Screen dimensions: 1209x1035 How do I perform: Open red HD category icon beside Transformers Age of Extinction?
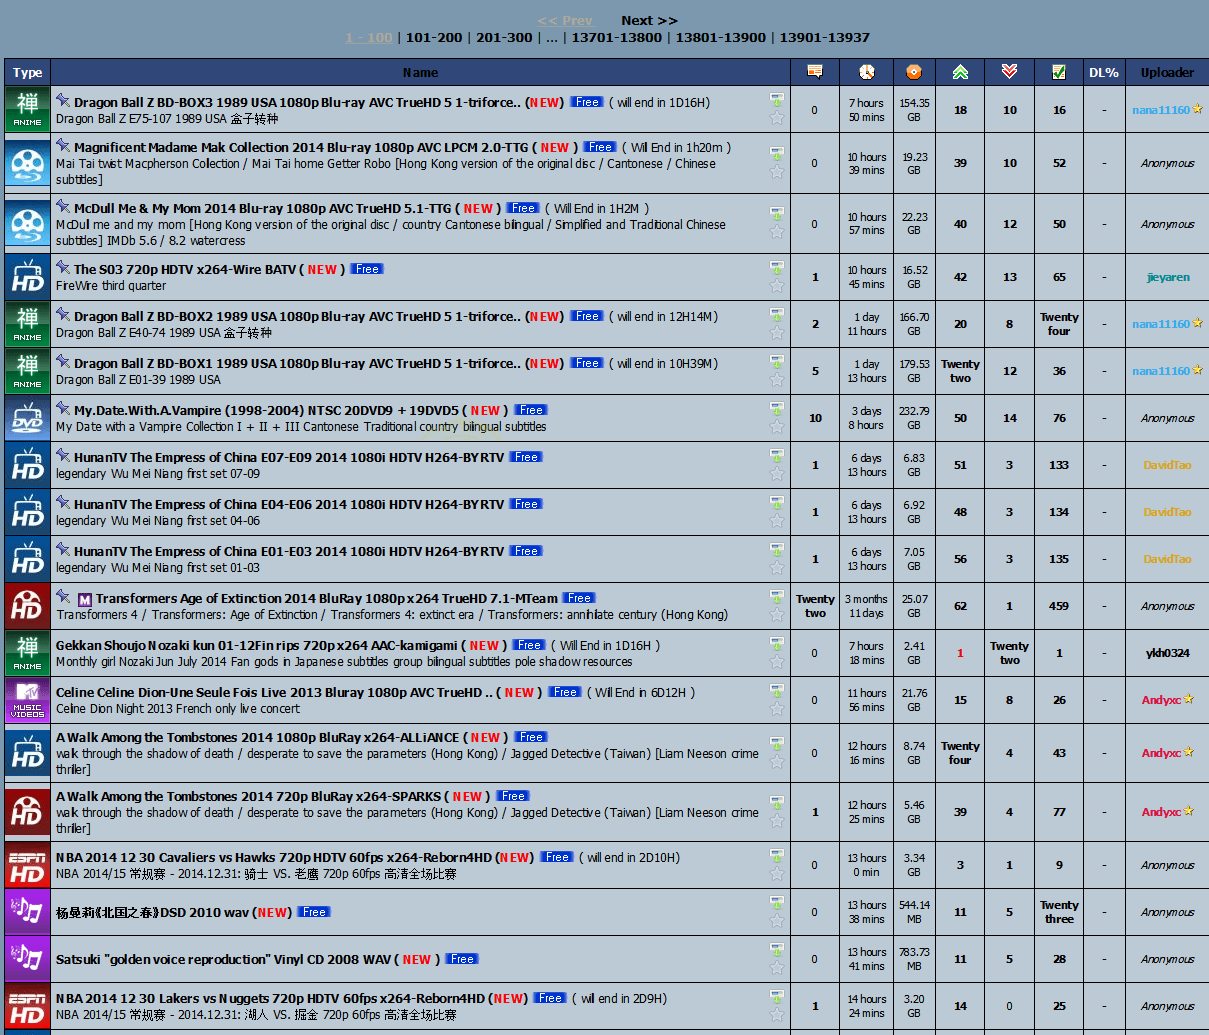tap(27, 606)
